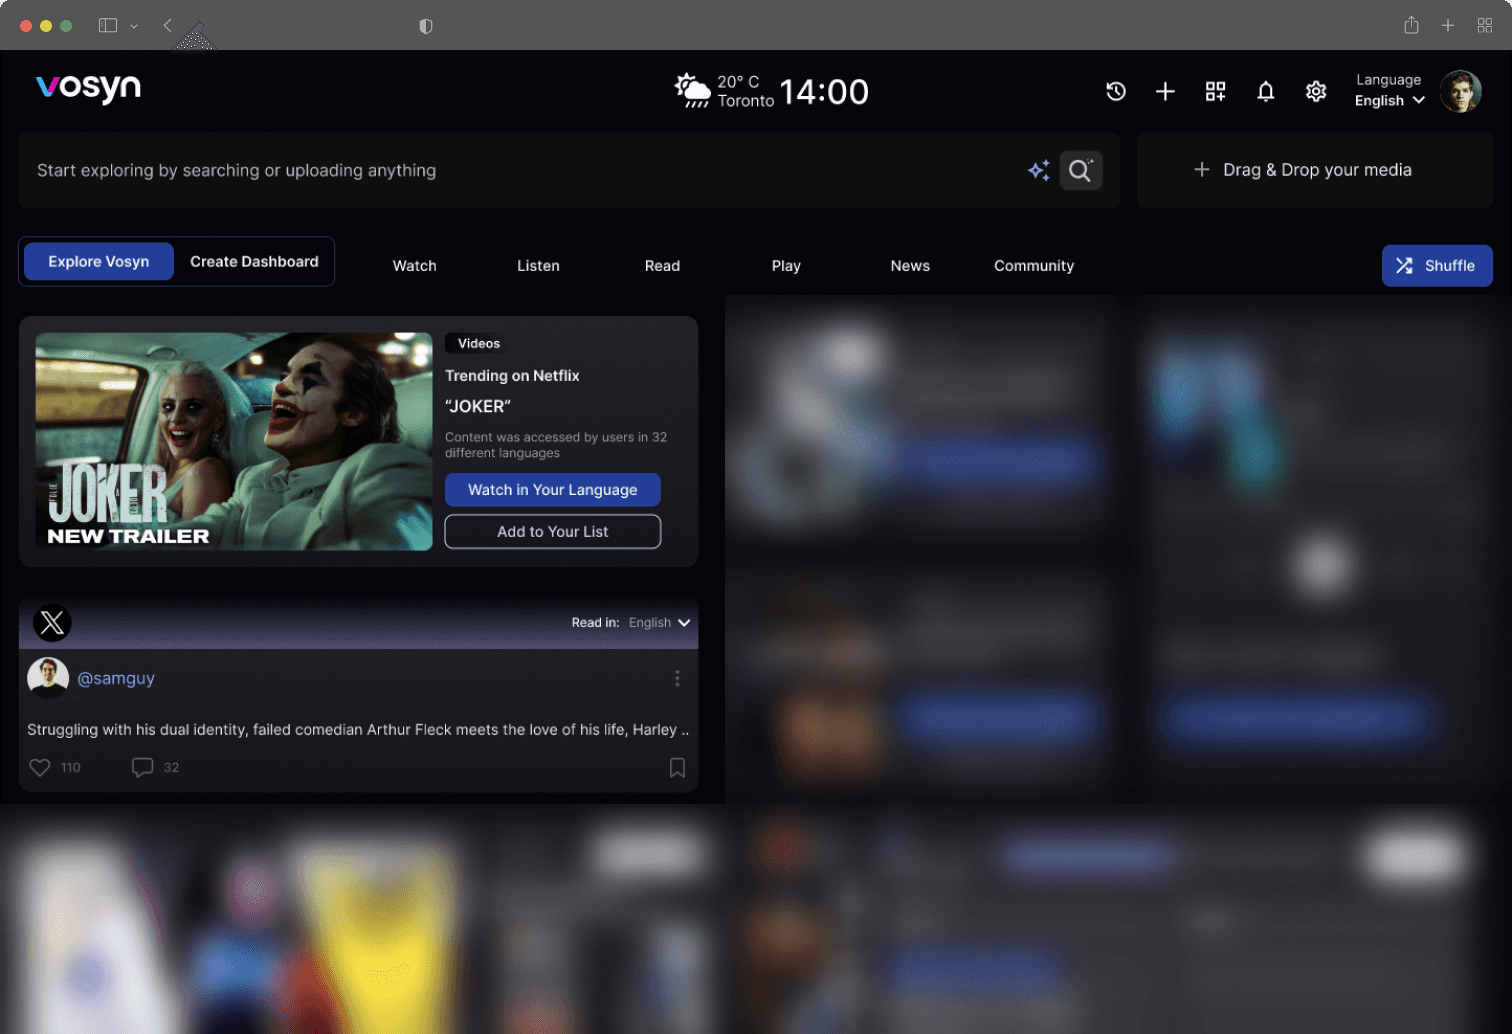The image size is (1512, 1034).
Task: Click the Toronto location text
Action: click(746, 101)
